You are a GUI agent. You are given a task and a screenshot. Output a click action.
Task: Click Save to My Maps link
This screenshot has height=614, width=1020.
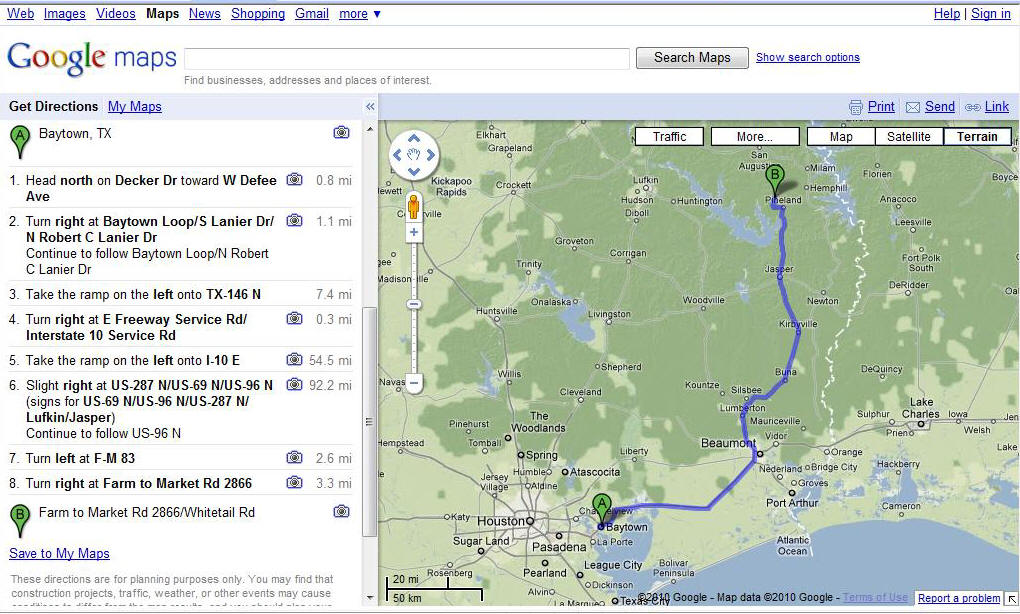point(59,554)
